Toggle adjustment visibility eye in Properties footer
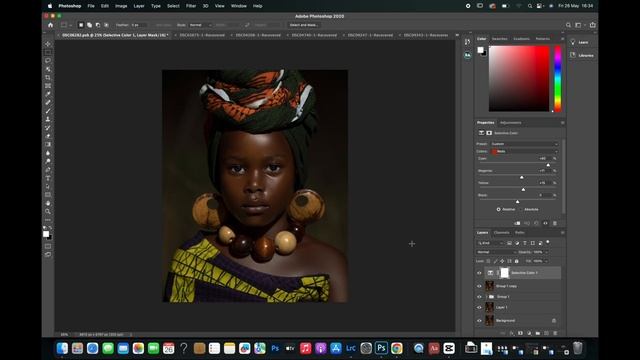640x360 pixels. click(x=545, y=223)
